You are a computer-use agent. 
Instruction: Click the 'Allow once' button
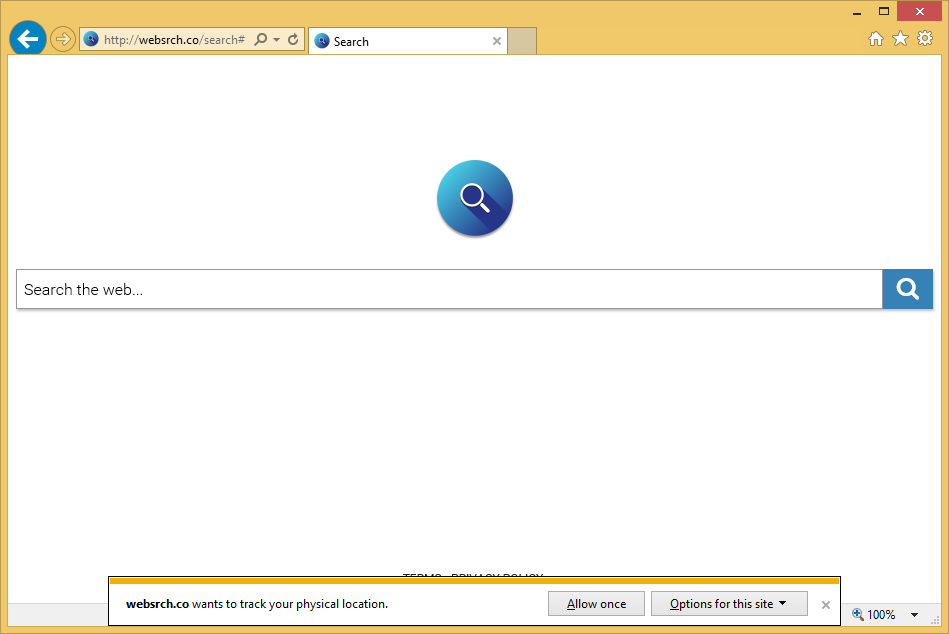pos(596,604)
